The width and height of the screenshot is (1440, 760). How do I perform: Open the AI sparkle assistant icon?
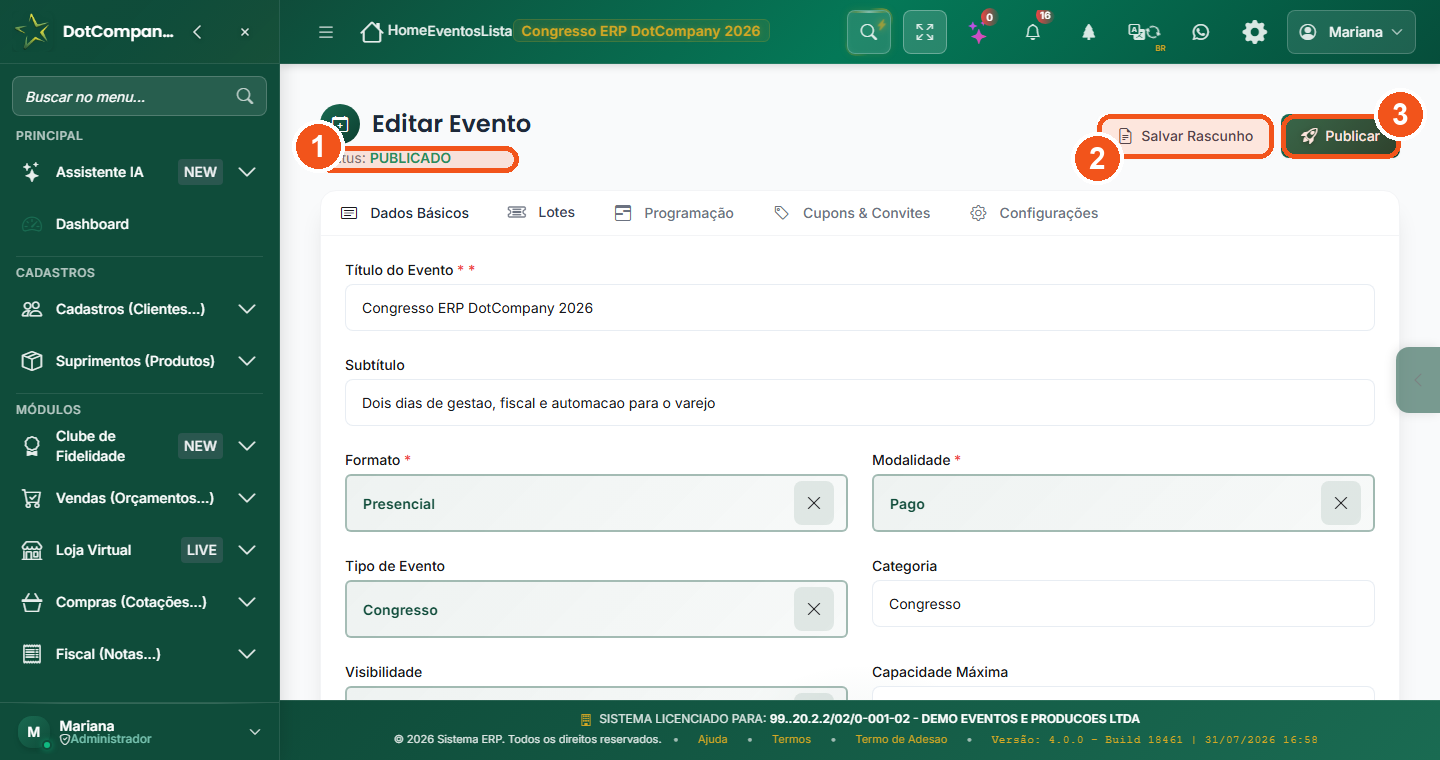click(977, 32)
